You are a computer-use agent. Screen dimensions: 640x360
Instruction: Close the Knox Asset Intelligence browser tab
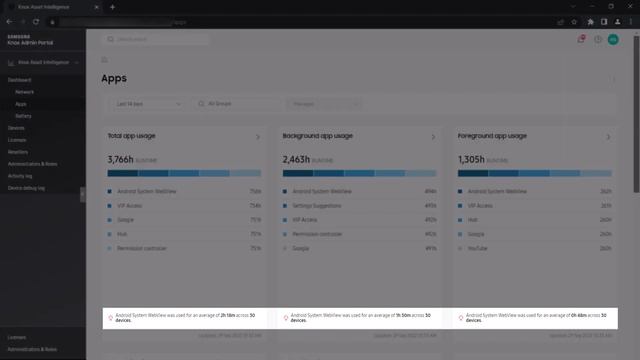96,7
